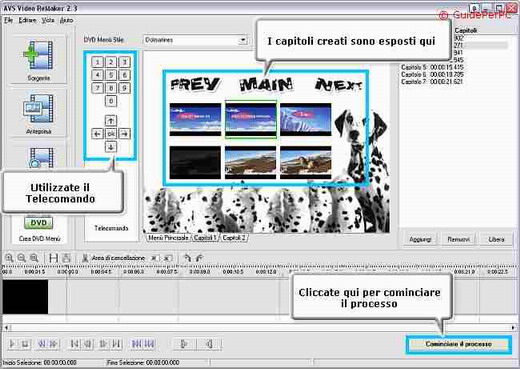
Task: Click Cominciare il processo button
Action: pos(458,344)
